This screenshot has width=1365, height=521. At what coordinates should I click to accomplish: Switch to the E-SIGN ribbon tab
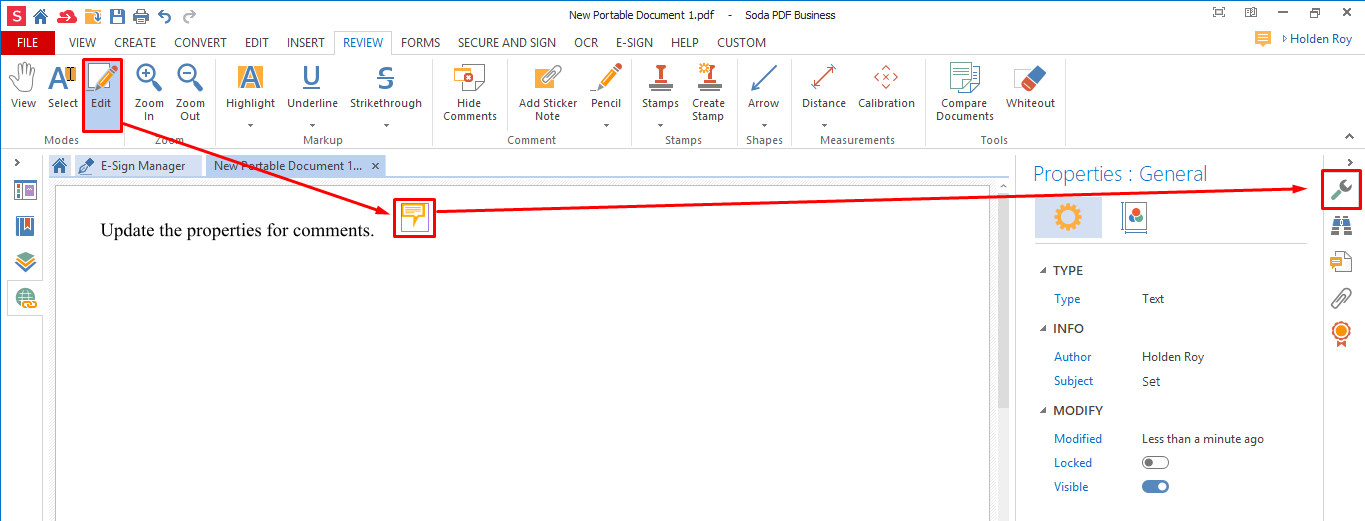point(634,43)
